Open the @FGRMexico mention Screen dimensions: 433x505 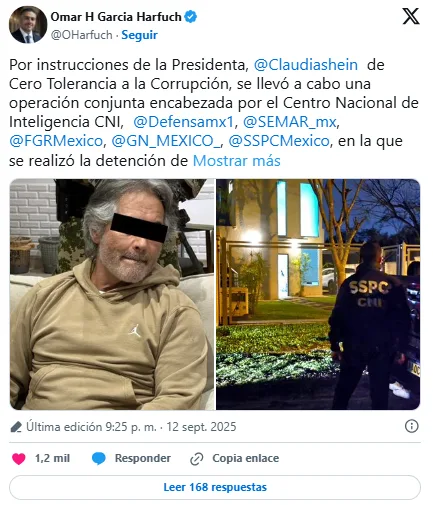(56, 141)
